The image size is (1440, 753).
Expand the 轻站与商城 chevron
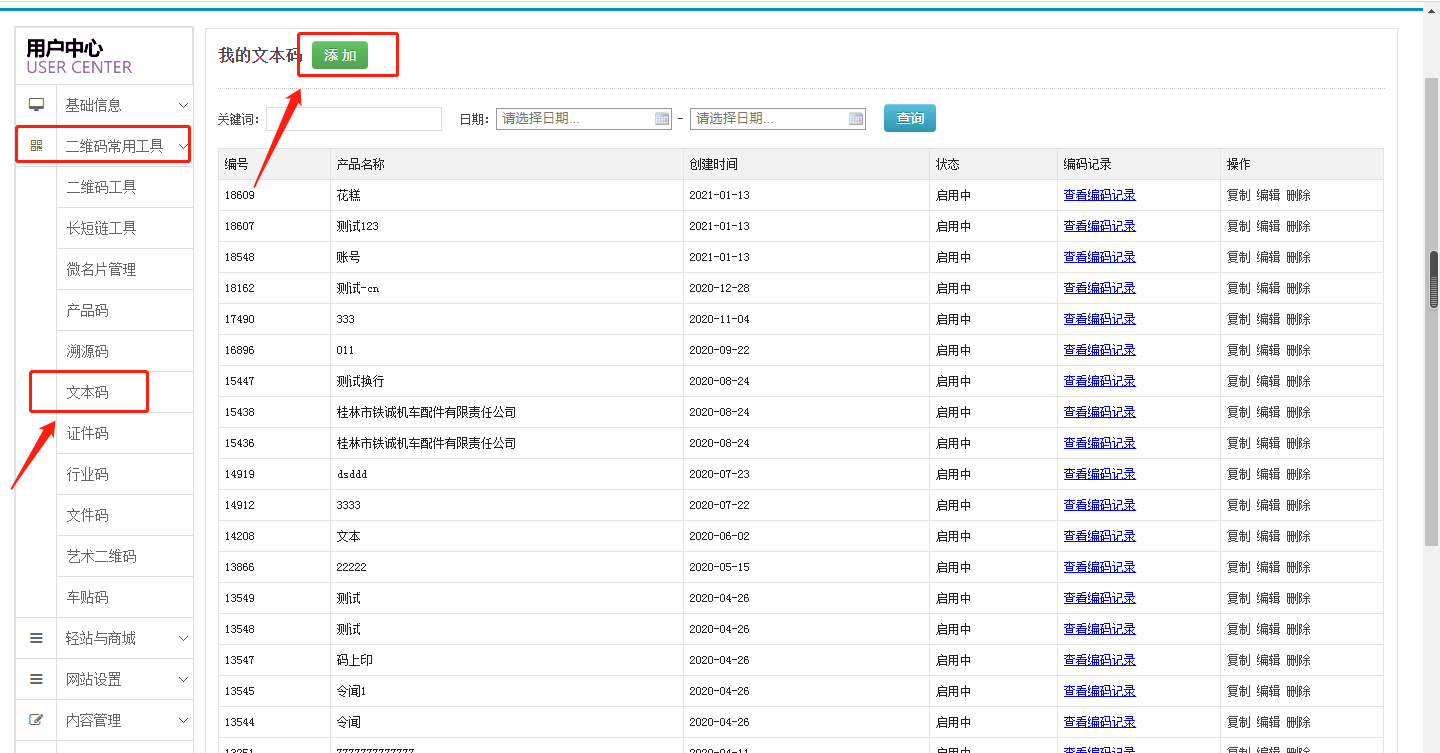click(183, 638)
